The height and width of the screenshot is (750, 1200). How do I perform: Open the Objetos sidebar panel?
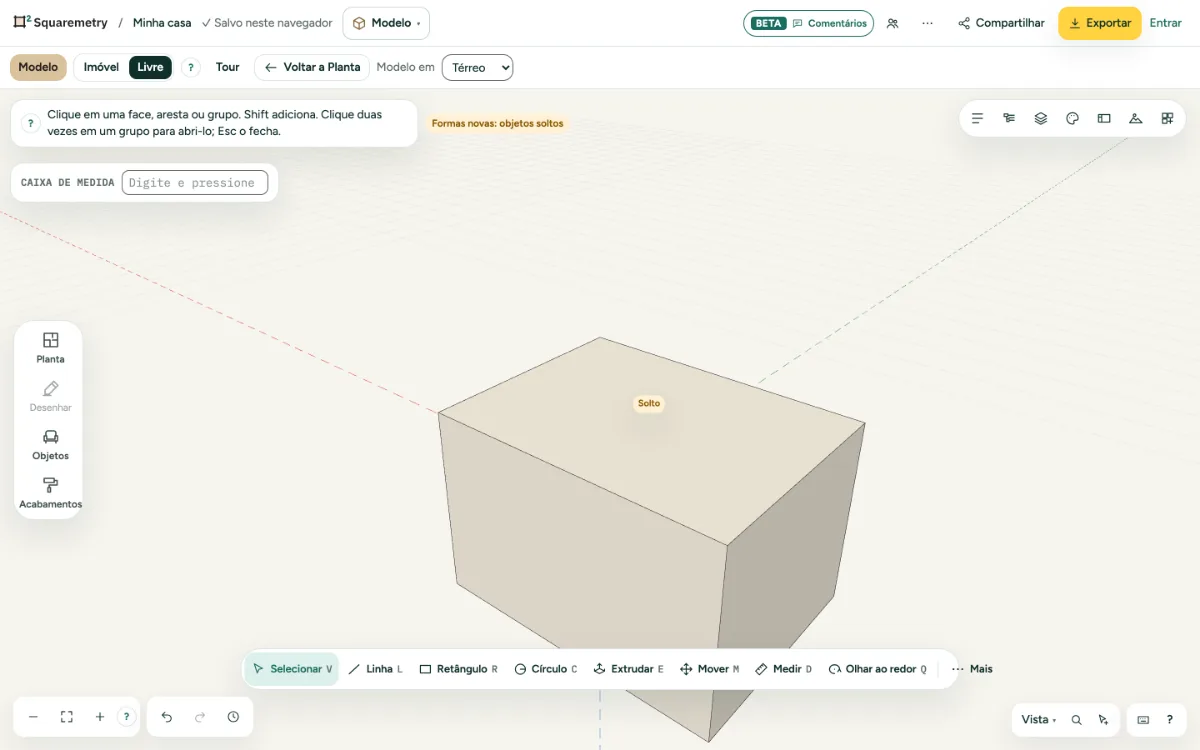(50, 444)
